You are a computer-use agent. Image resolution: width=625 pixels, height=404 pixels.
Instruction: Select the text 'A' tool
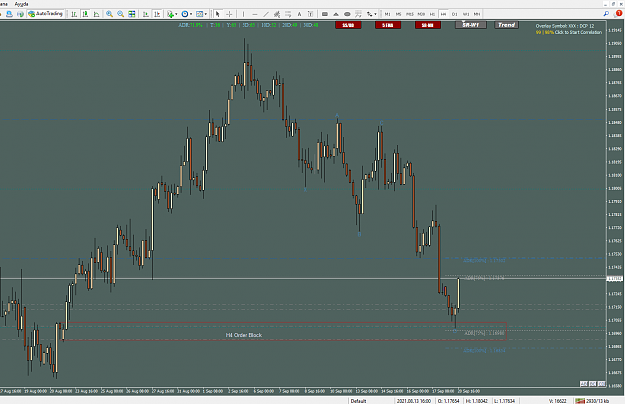(299, 14)
